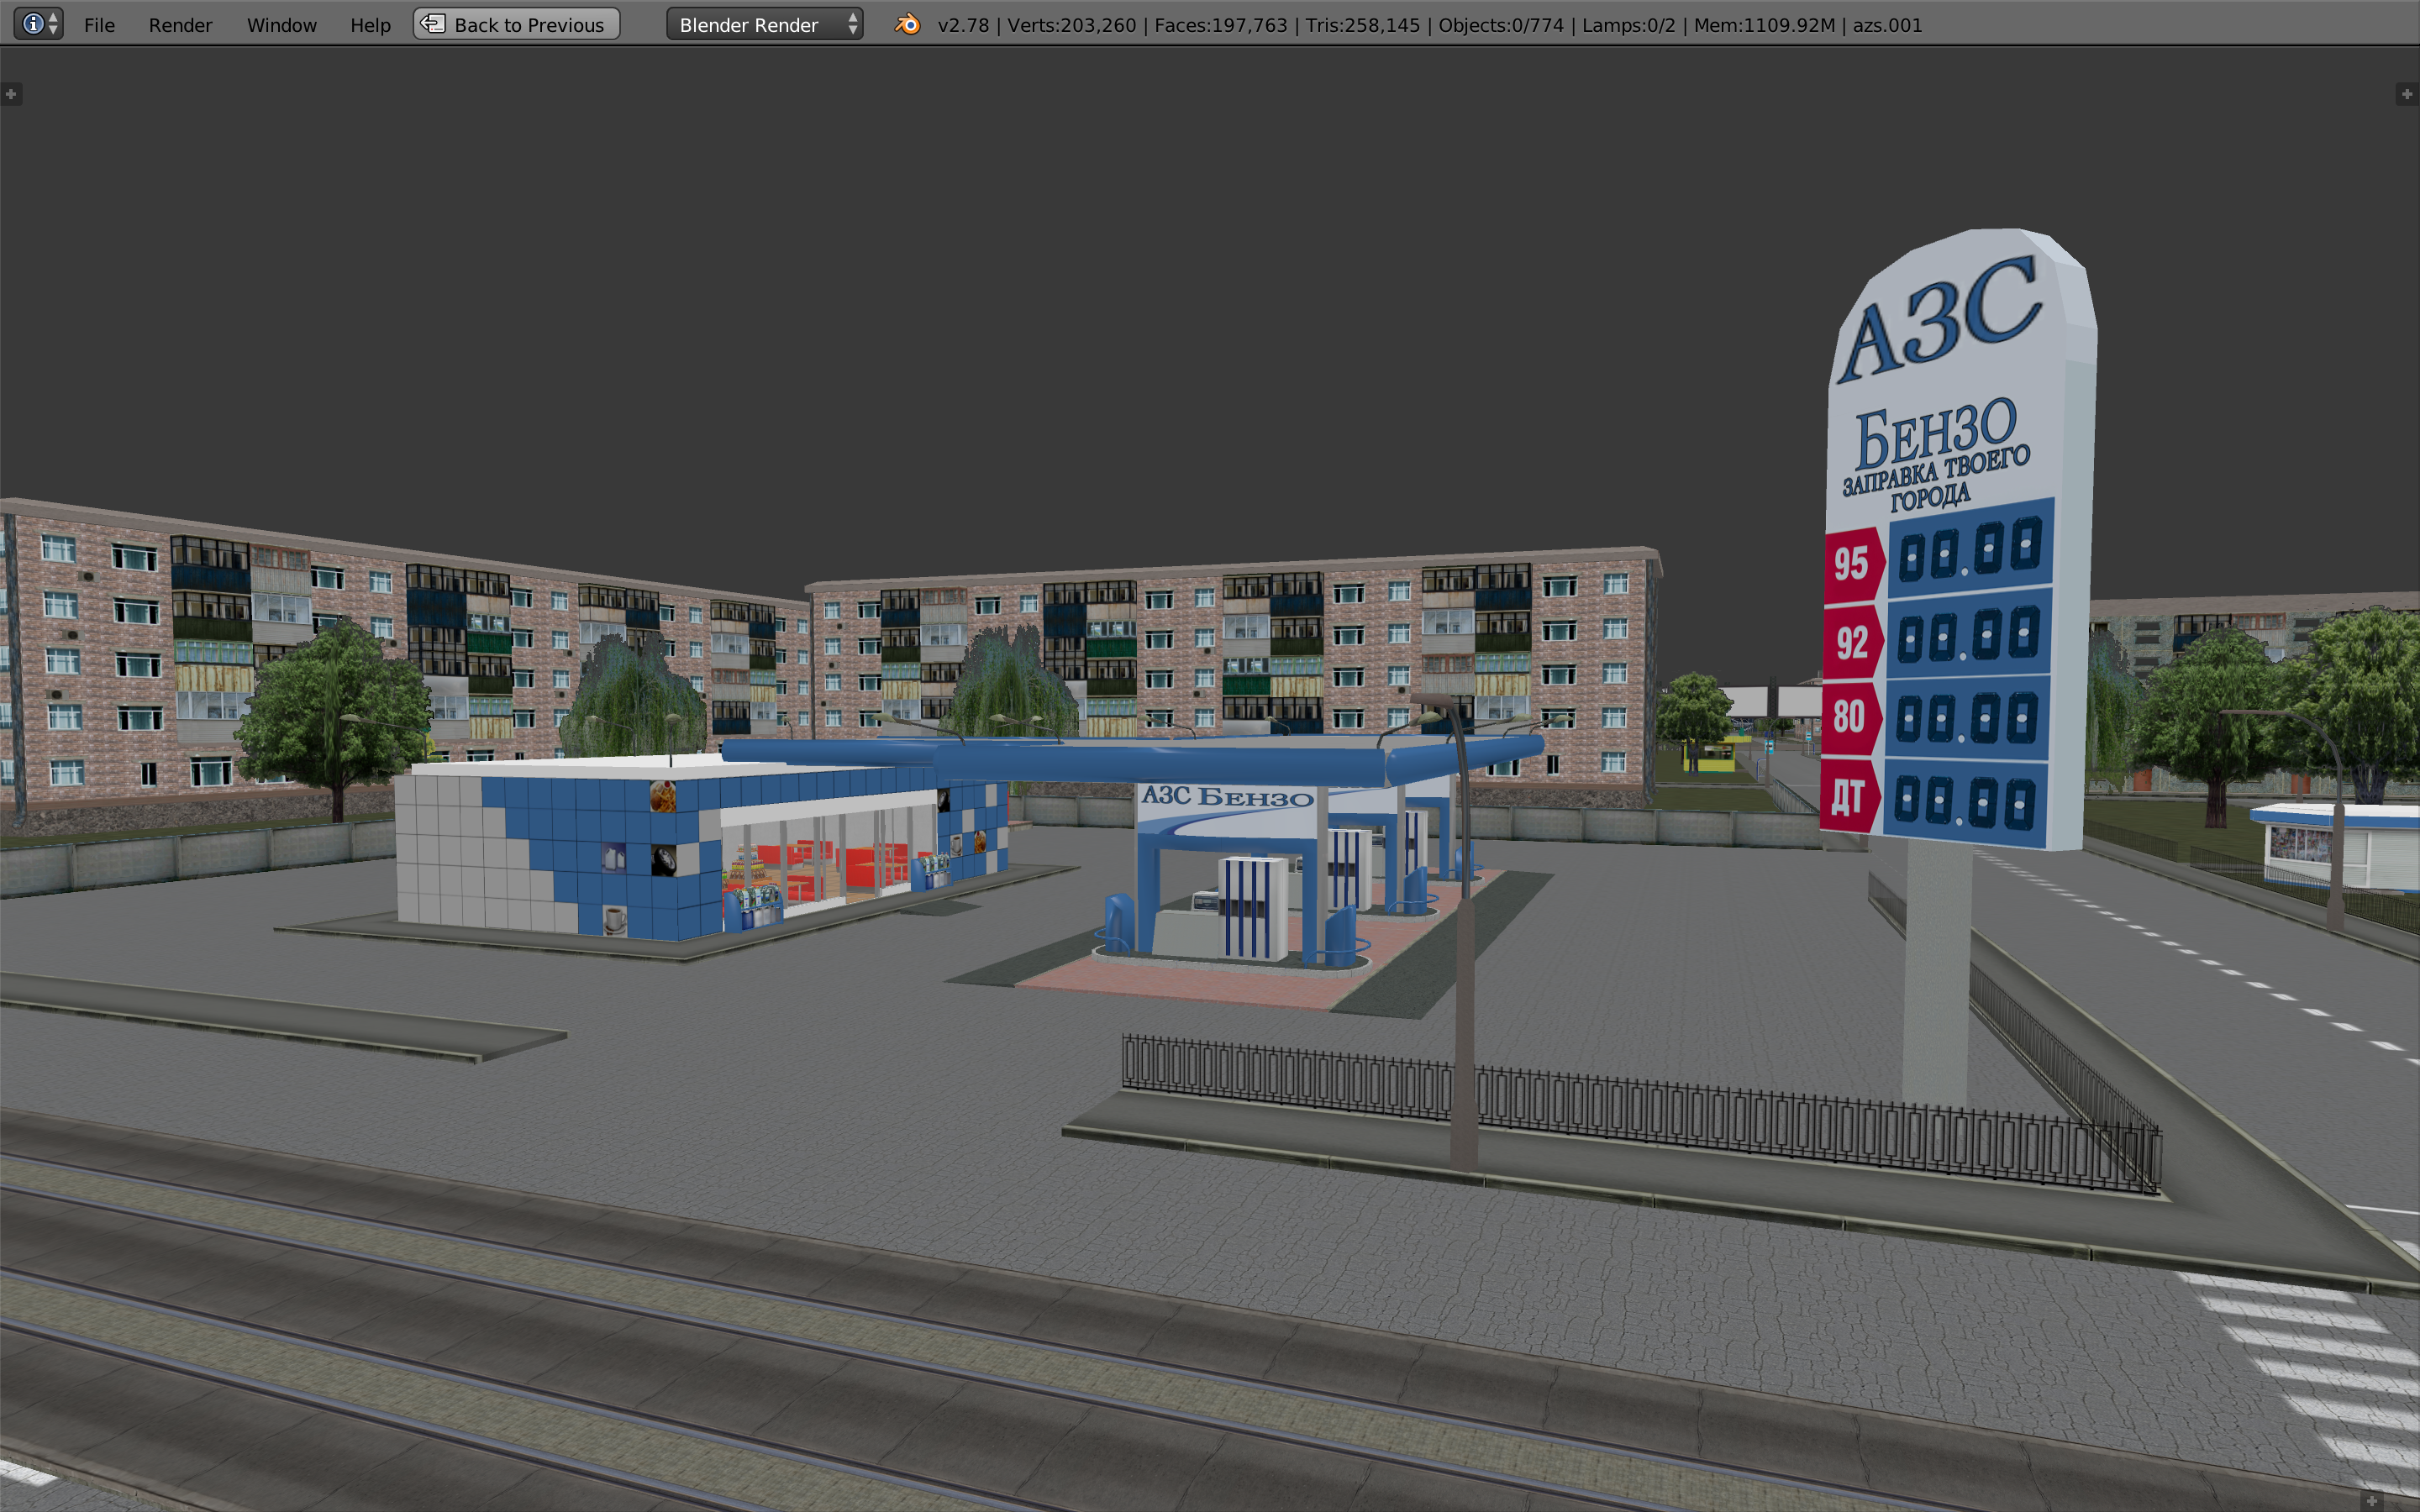The height and width of the screenshot is (1512, 2420).
Task: Click the Back to Previous button
Action: point(516,24)
